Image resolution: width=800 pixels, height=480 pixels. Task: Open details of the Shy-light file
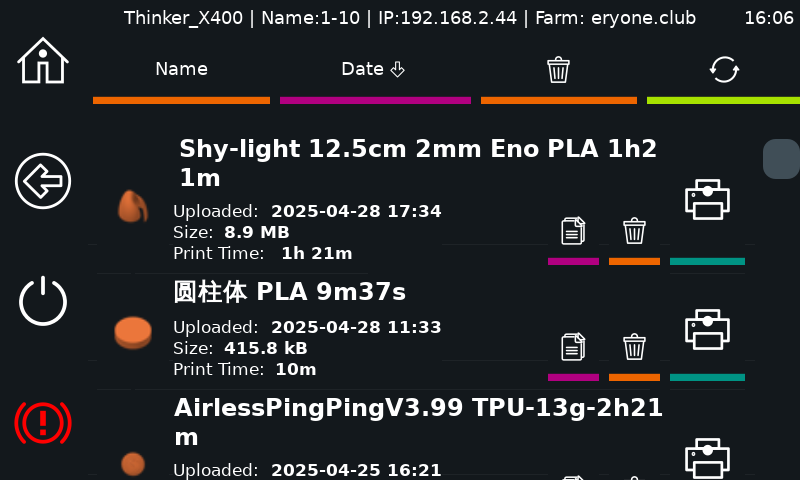(x=573, y=231)
